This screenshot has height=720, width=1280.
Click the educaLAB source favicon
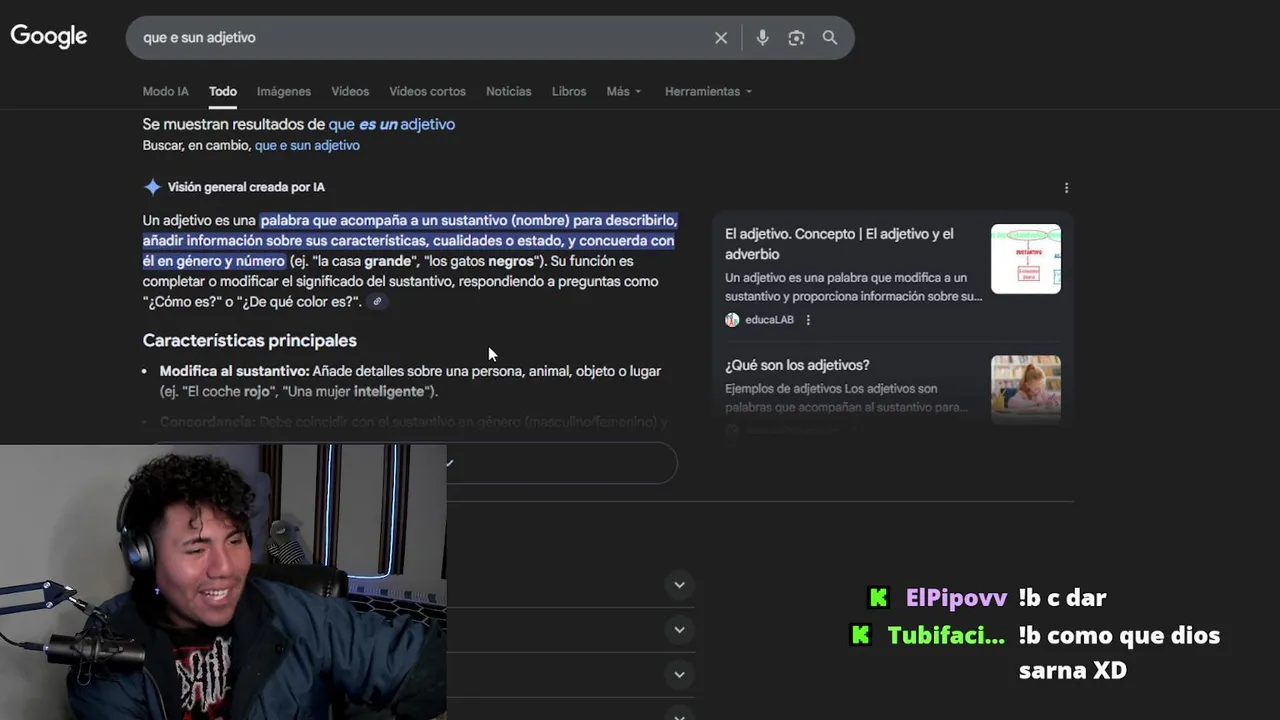(x=732, y=320)
